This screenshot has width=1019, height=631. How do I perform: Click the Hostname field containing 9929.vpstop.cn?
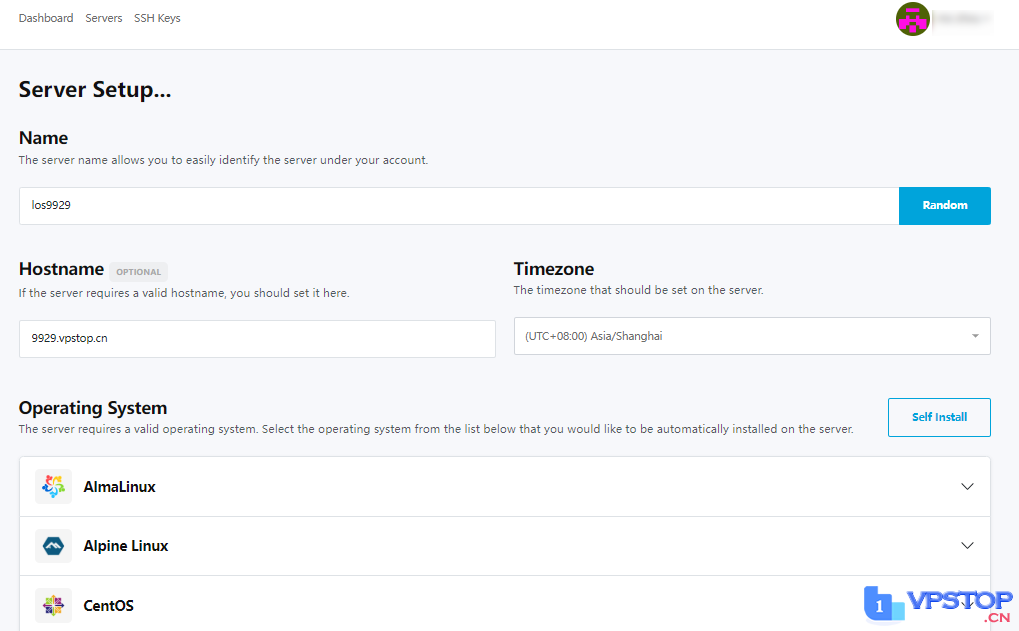(257, 338)
